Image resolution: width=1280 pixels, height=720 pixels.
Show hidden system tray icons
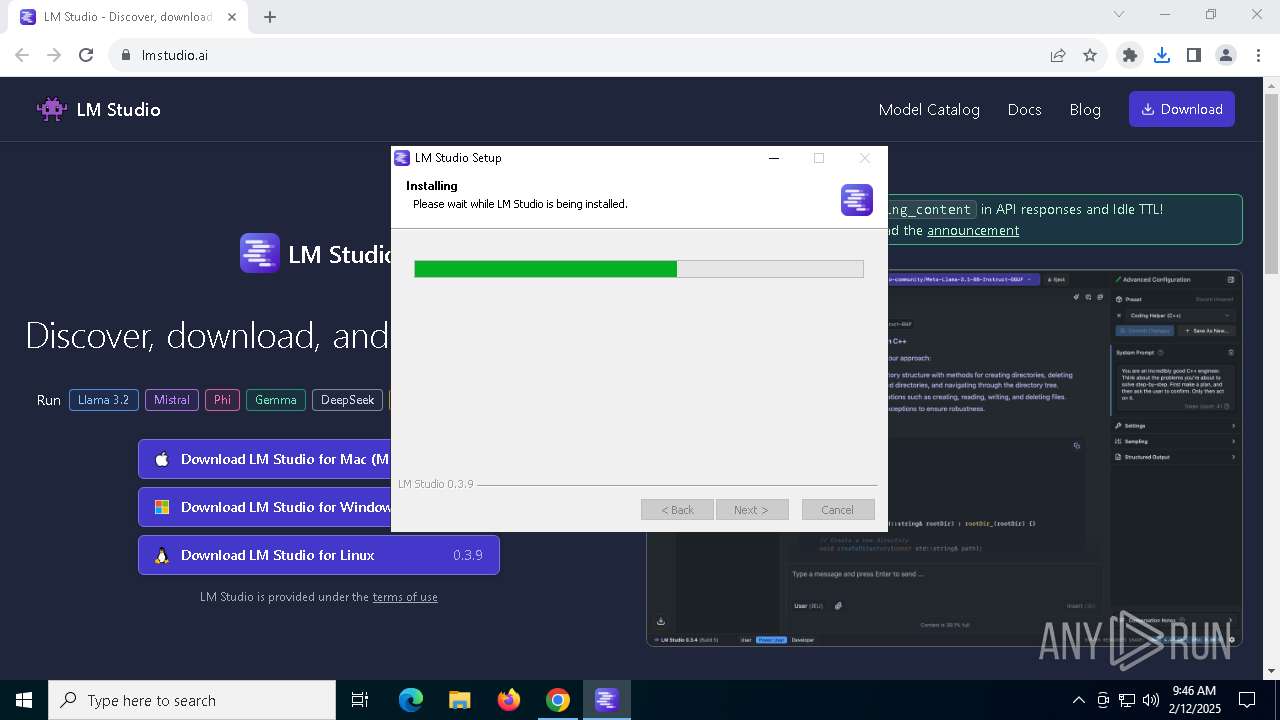1078,700
